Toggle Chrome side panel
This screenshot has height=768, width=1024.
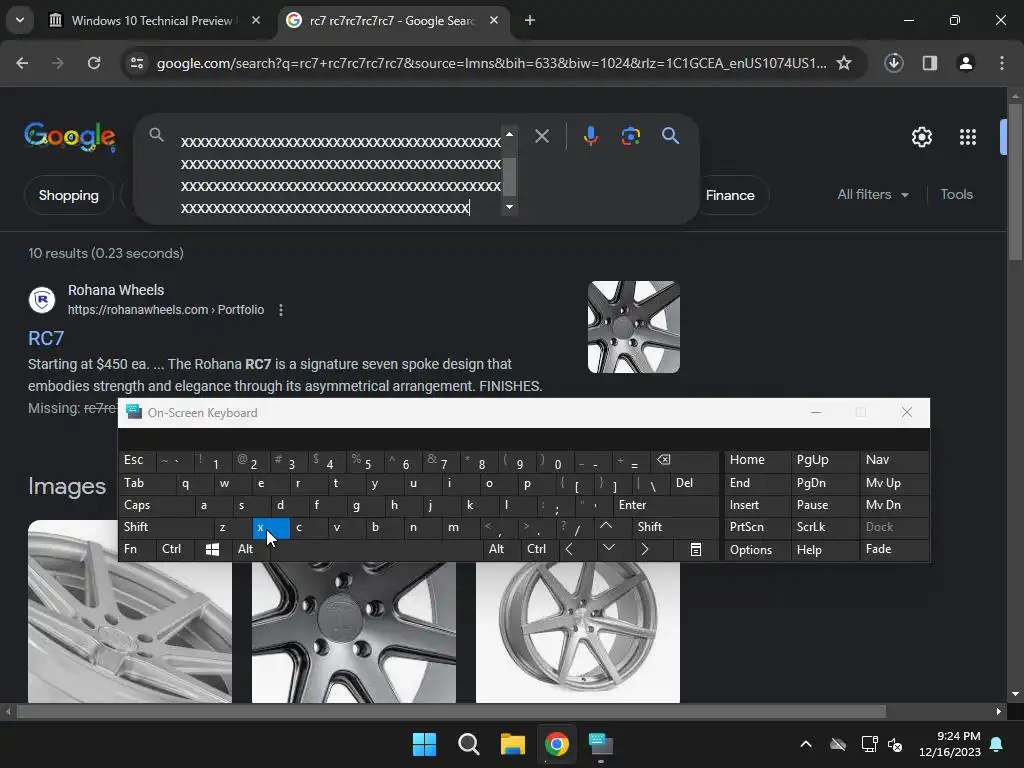(929, 63)
